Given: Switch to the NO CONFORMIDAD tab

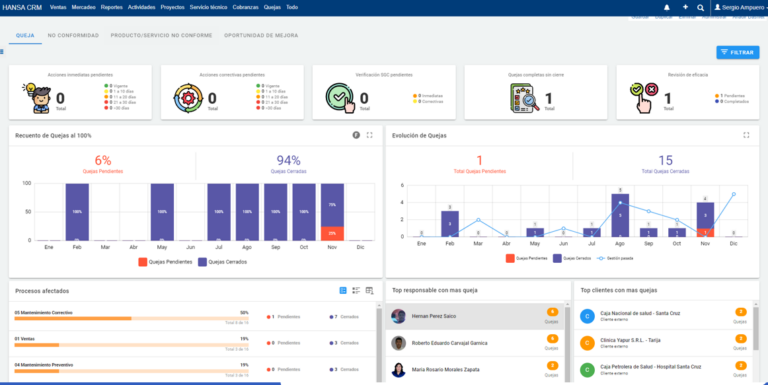Looking at the screenshot, I should tap(73, 35).
